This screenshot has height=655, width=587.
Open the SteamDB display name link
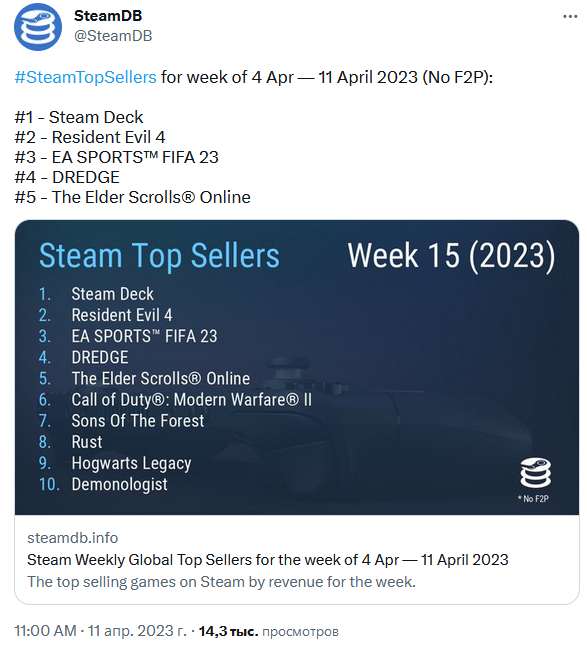108,15
